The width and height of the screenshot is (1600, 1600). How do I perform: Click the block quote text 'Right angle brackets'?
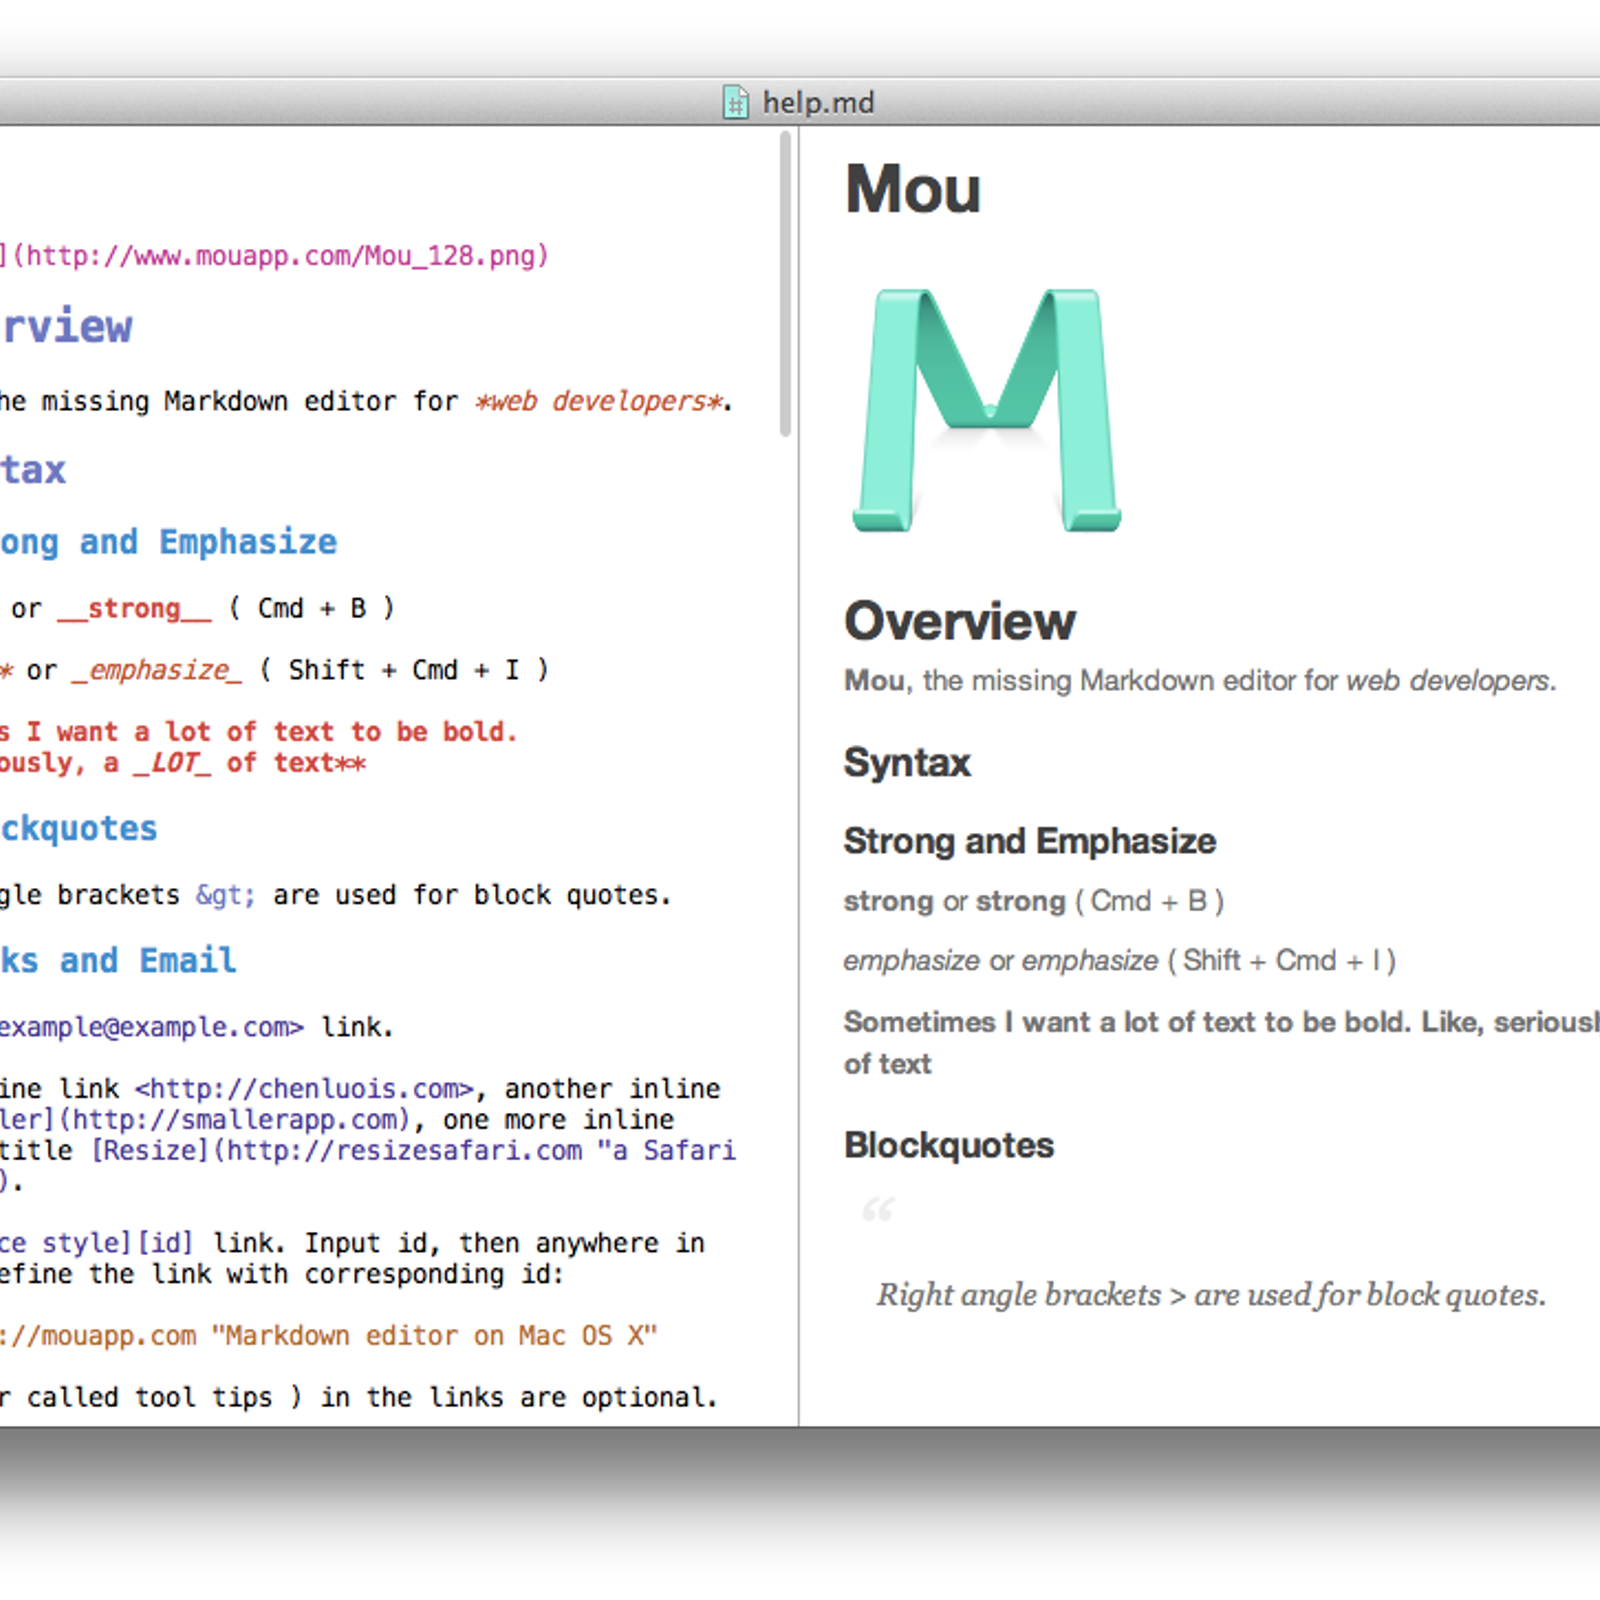[x=1212, y=1295]
